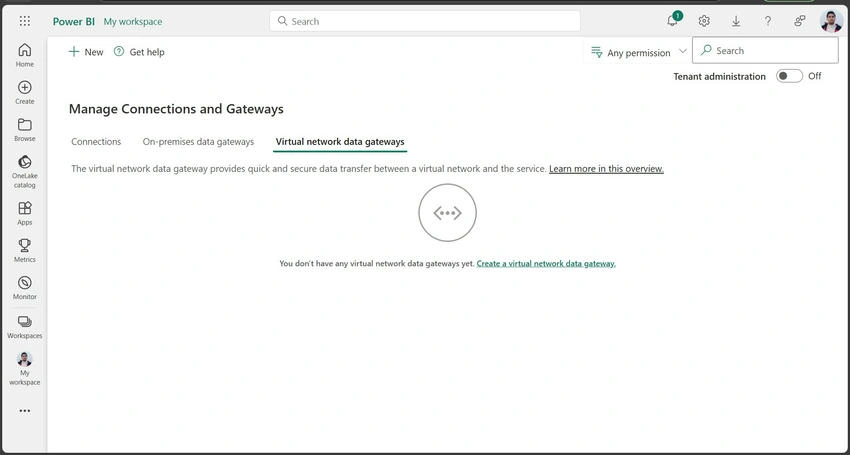
Task: Open the app launcher grid icon
Action: pyautogui.click(x=25, y=21)
